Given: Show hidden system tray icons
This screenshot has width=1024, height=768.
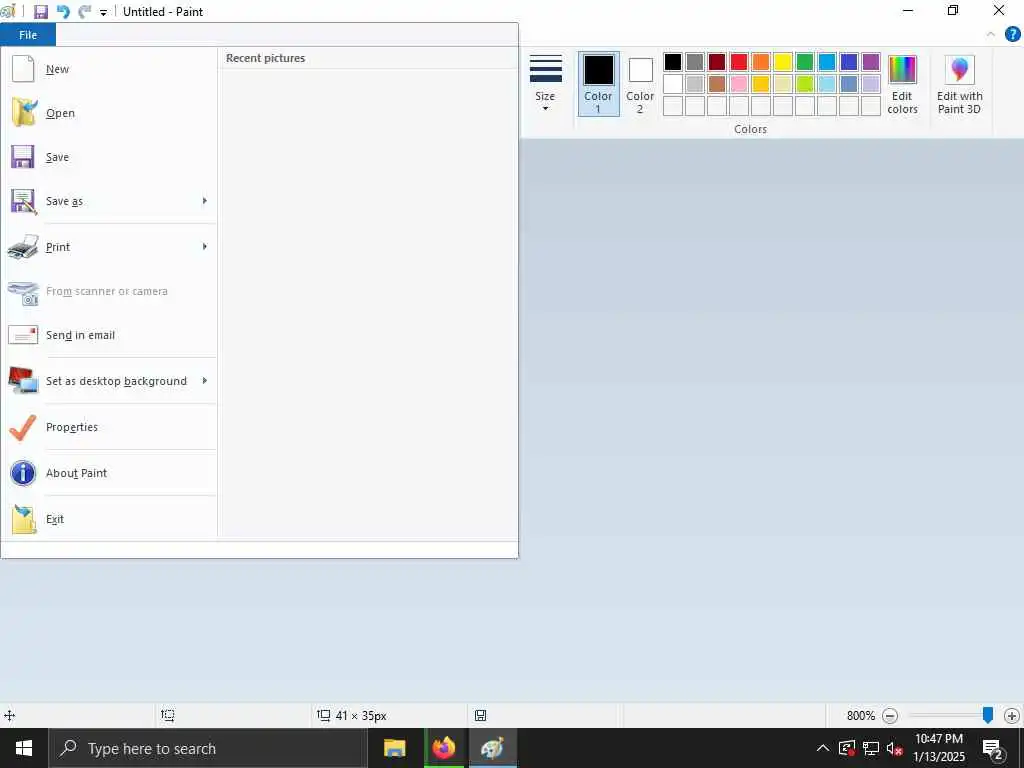Looking at the screenshot, I should [x=823, y=748].
